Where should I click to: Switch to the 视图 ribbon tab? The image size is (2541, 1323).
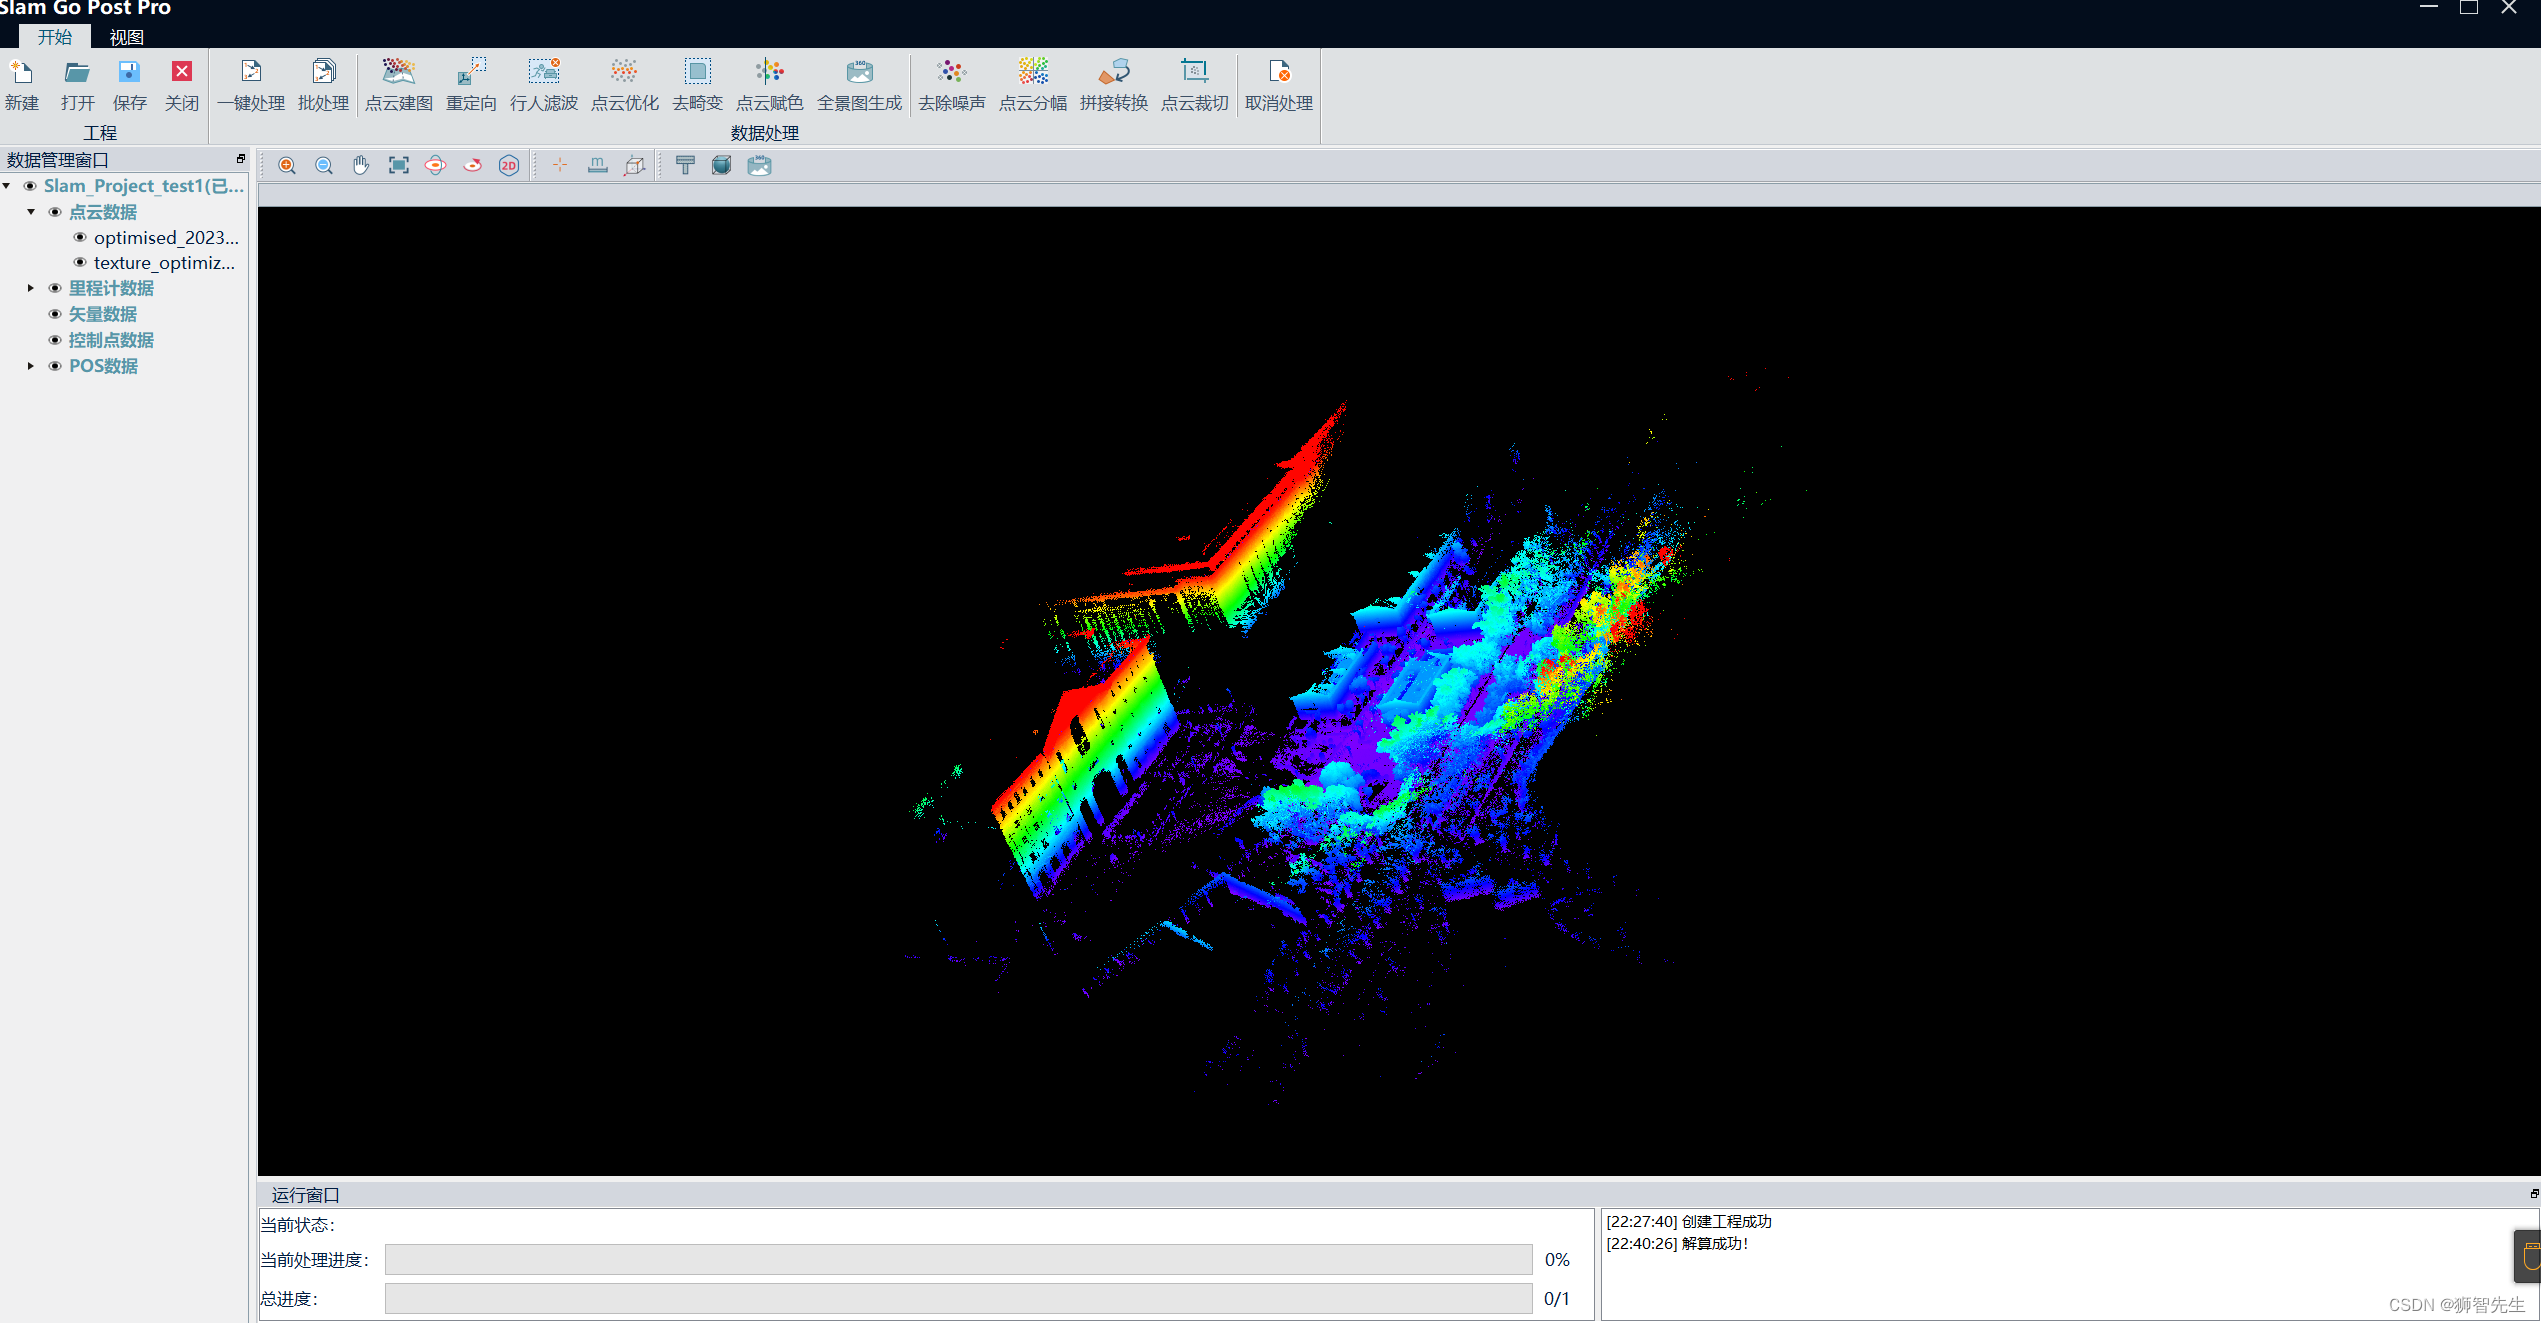point(126,37)
